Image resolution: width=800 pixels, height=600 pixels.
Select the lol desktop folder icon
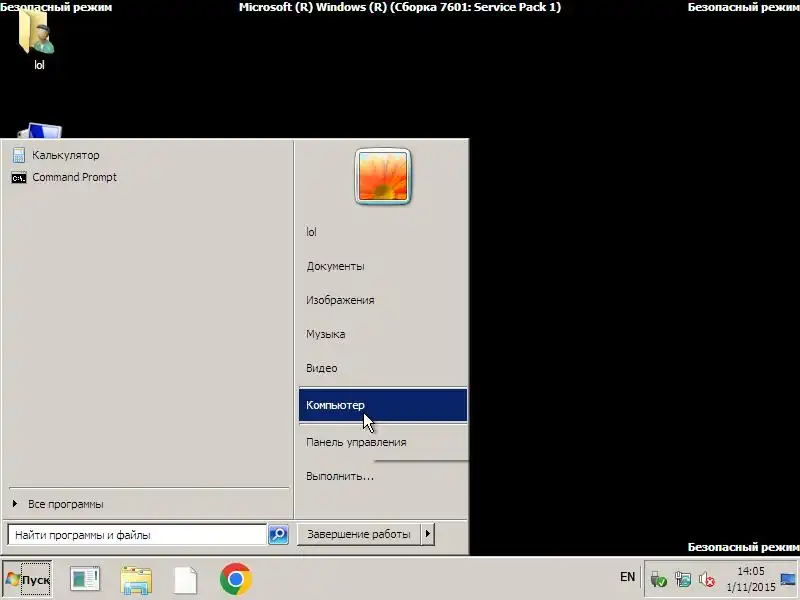tap(38, 39)
